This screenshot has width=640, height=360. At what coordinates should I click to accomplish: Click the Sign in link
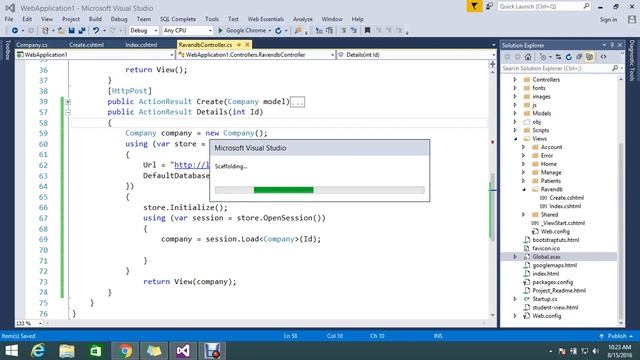[608, 20]
